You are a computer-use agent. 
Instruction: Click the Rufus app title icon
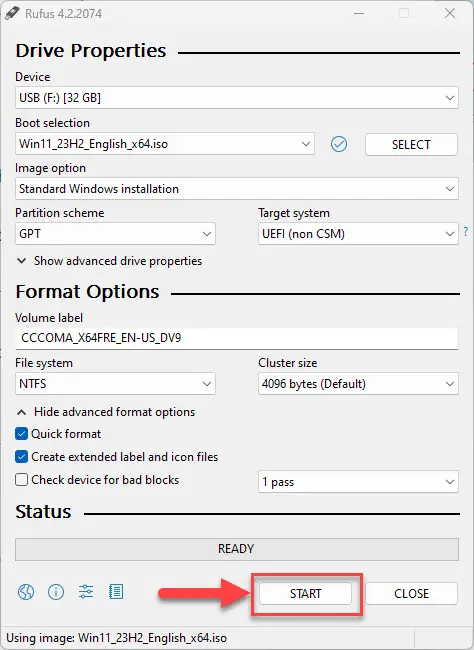(x=12, y=13)
